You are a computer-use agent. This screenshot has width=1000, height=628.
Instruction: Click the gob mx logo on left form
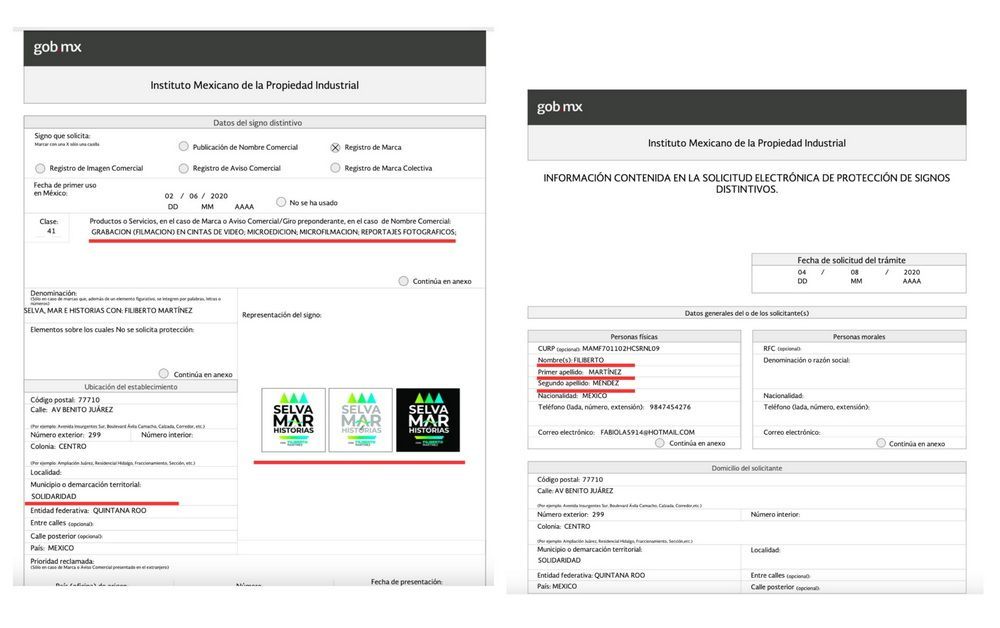coord(57,47)
